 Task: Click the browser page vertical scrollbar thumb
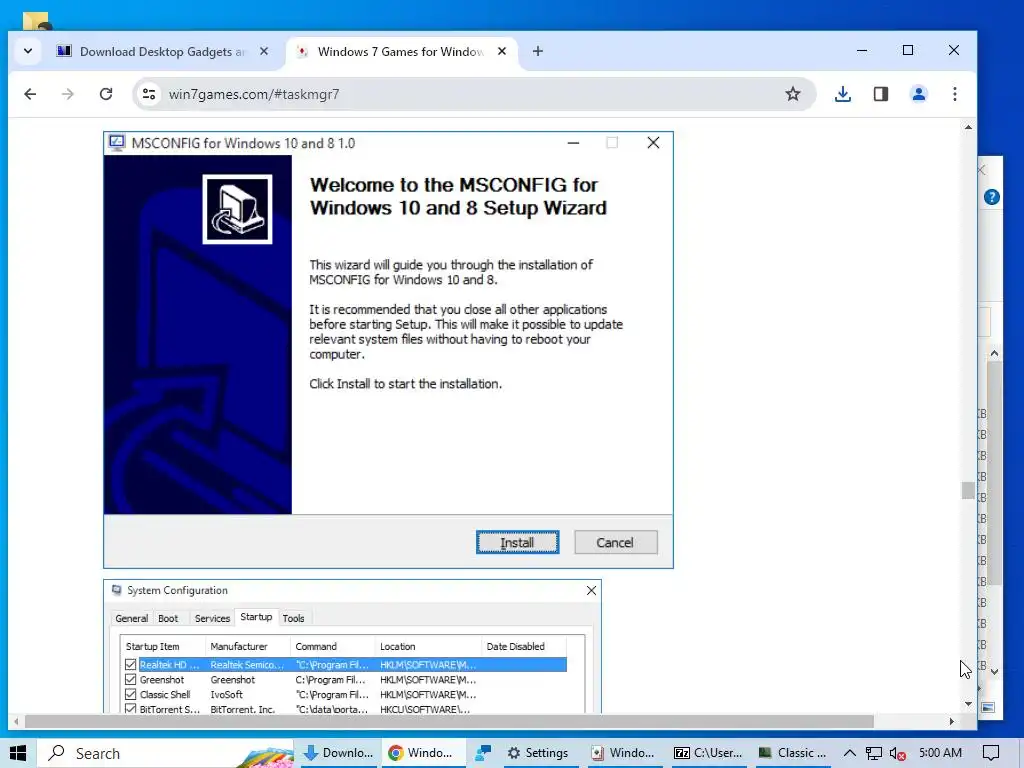[x=968, y=490]
